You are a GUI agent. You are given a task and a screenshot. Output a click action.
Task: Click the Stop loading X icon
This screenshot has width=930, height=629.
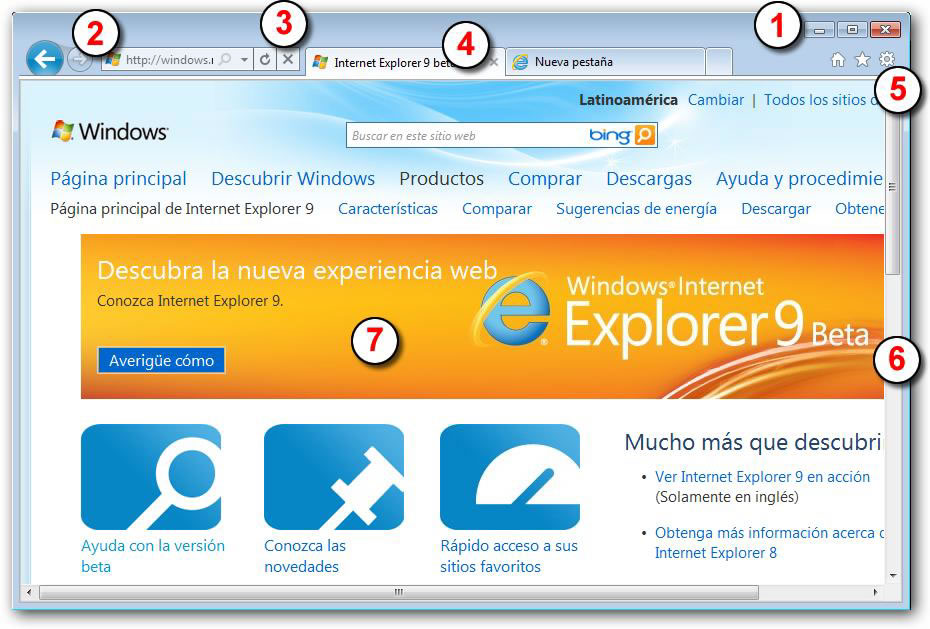(288, 59)
